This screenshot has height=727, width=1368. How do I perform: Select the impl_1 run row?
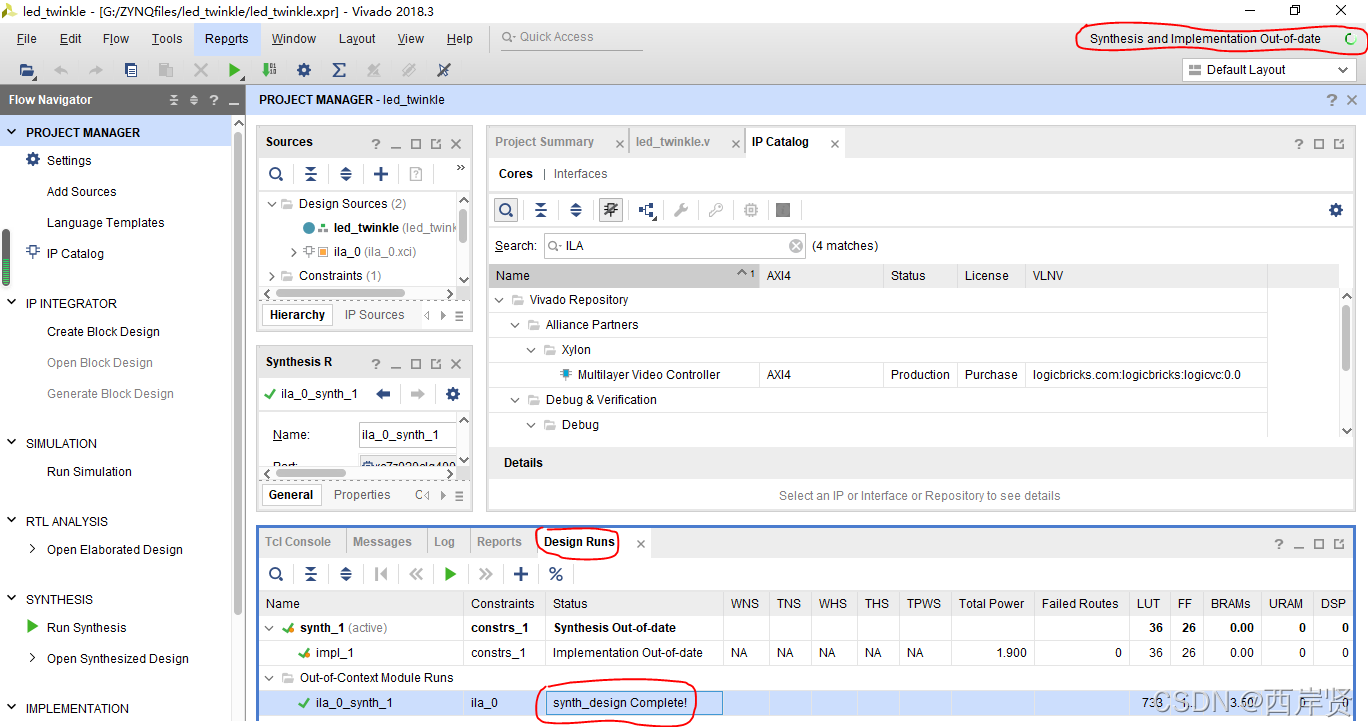click(807, 653)
